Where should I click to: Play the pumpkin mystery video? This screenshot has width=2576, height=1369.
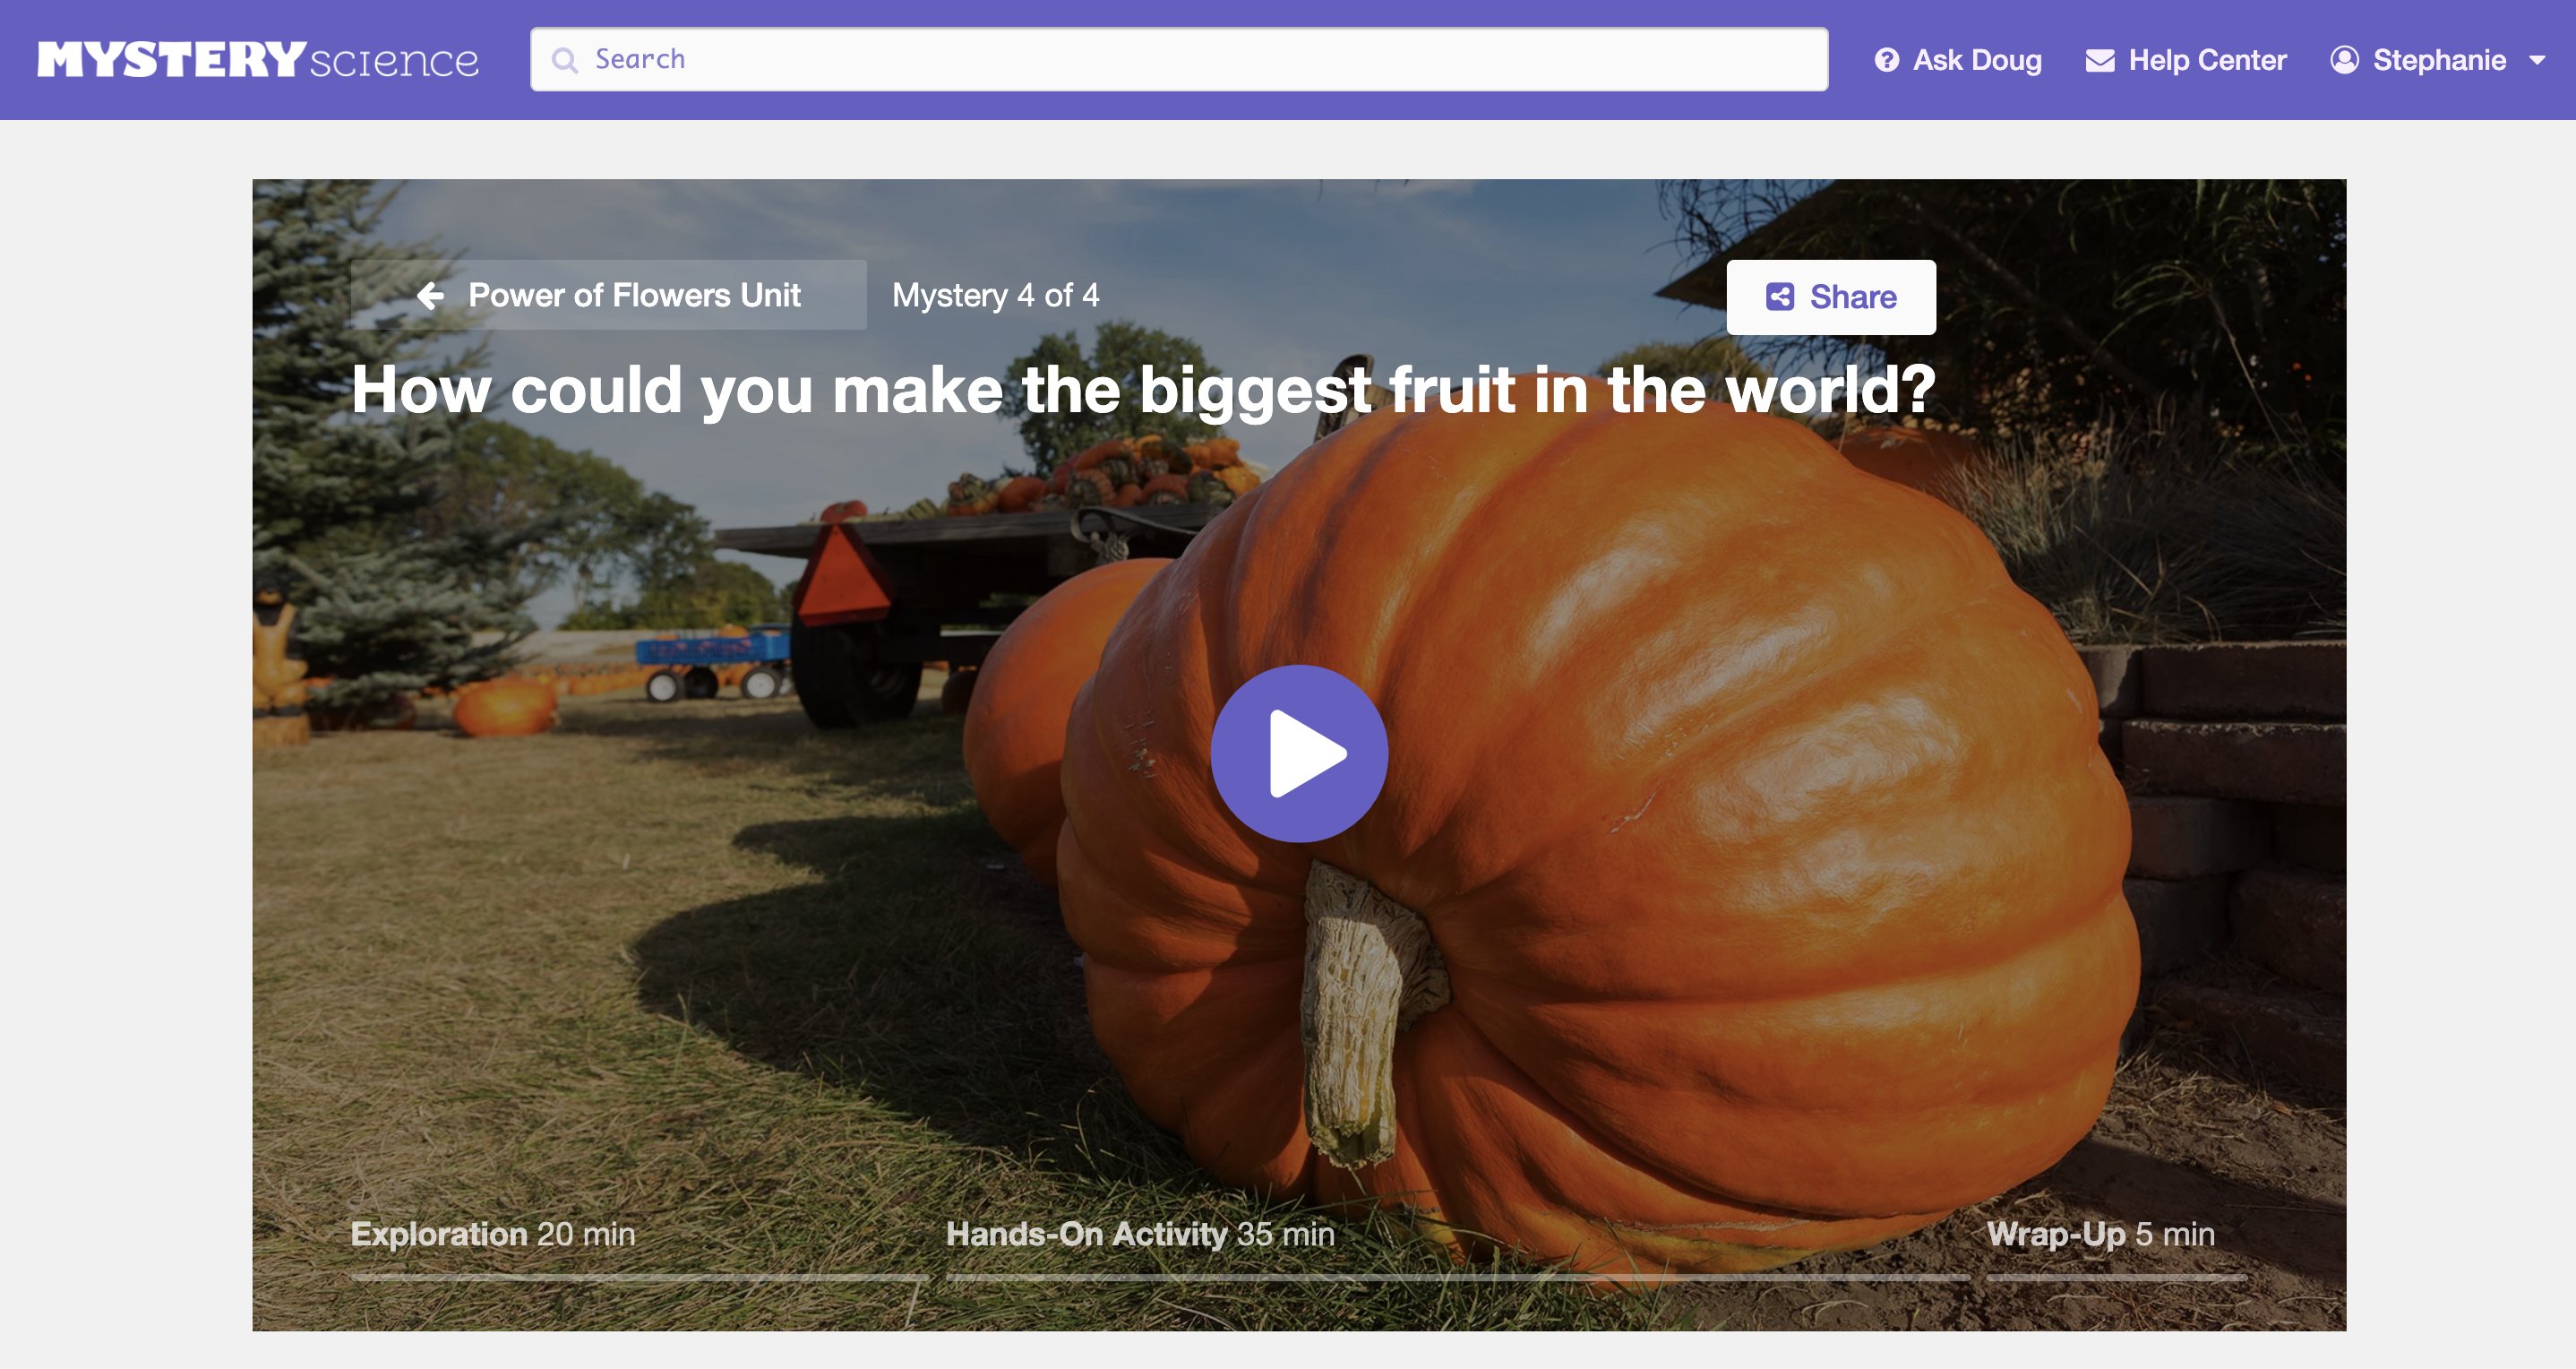[1298, 753]
